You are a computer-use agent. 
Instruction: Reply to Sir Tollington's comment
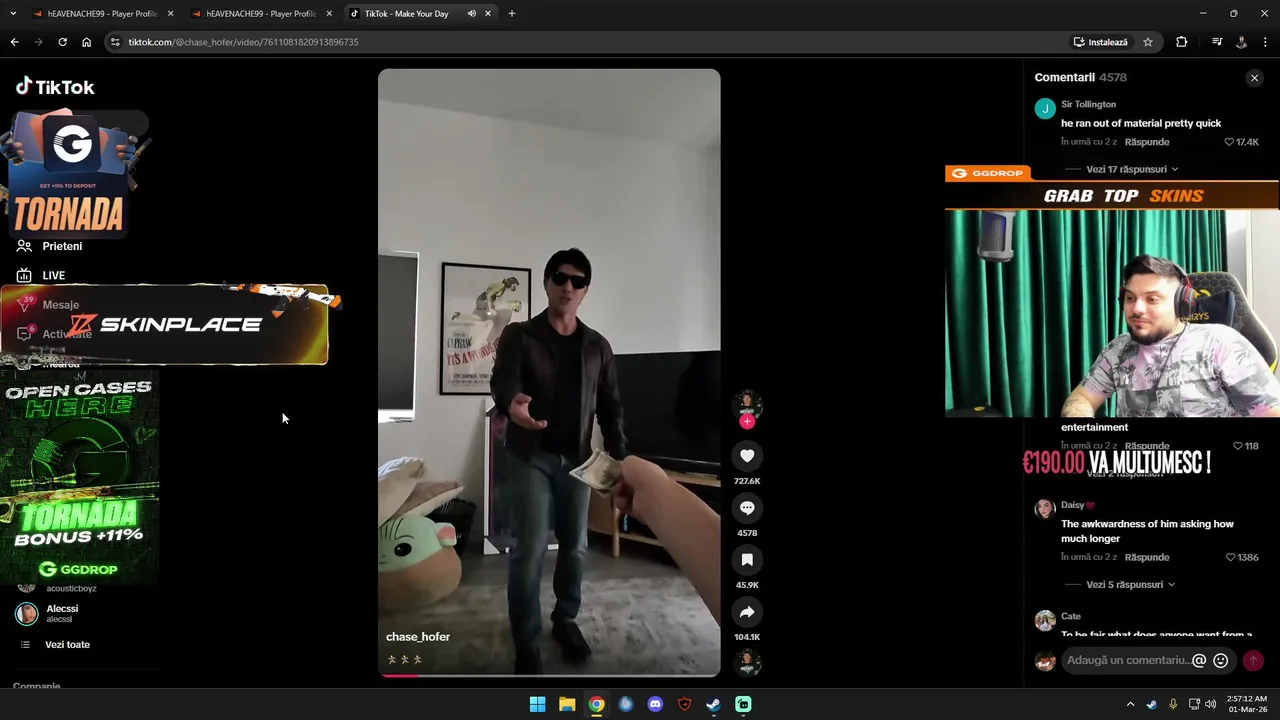tap(1147, 142)
